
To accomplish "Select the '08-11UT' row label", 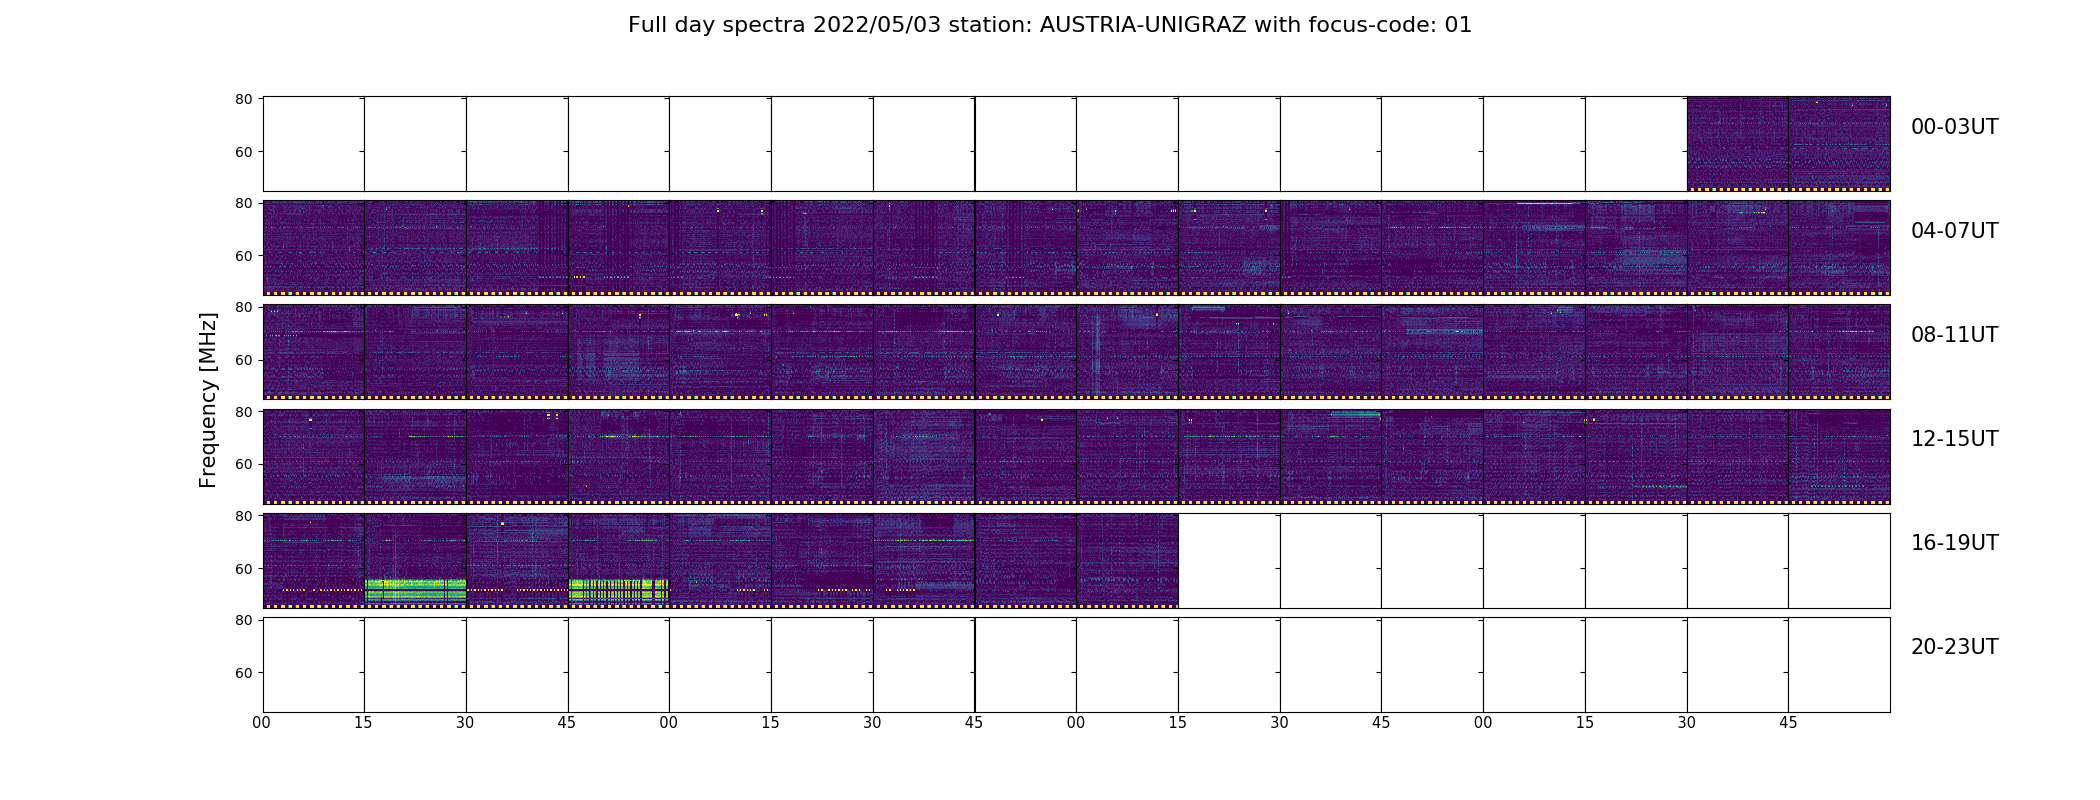I will 1954,335.
